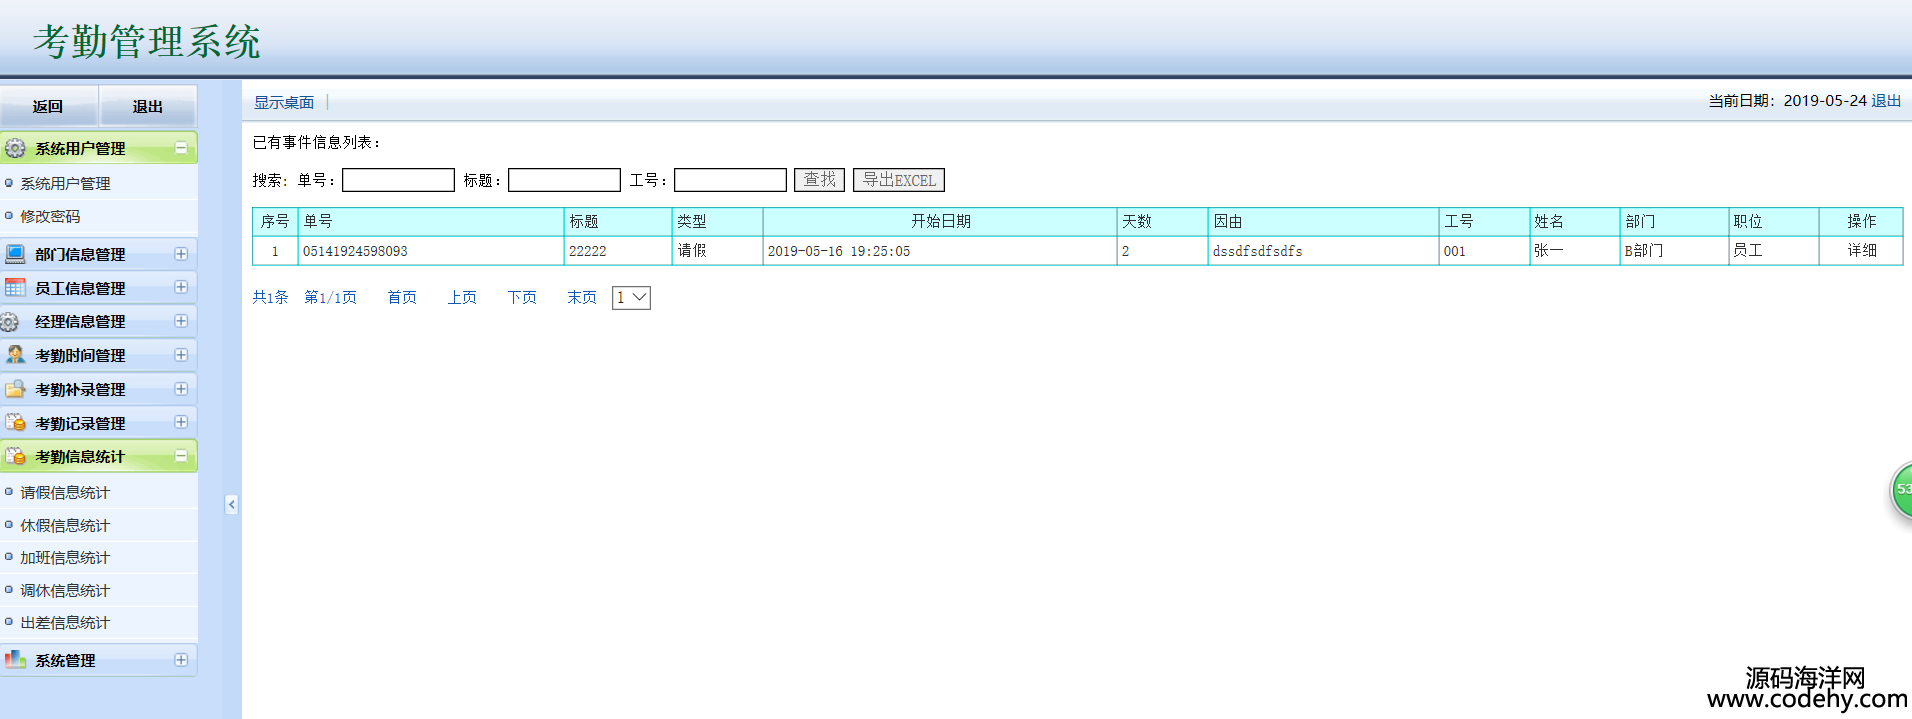
Task: Click the document icon beside 考勤信息统计
Action: 15,457
